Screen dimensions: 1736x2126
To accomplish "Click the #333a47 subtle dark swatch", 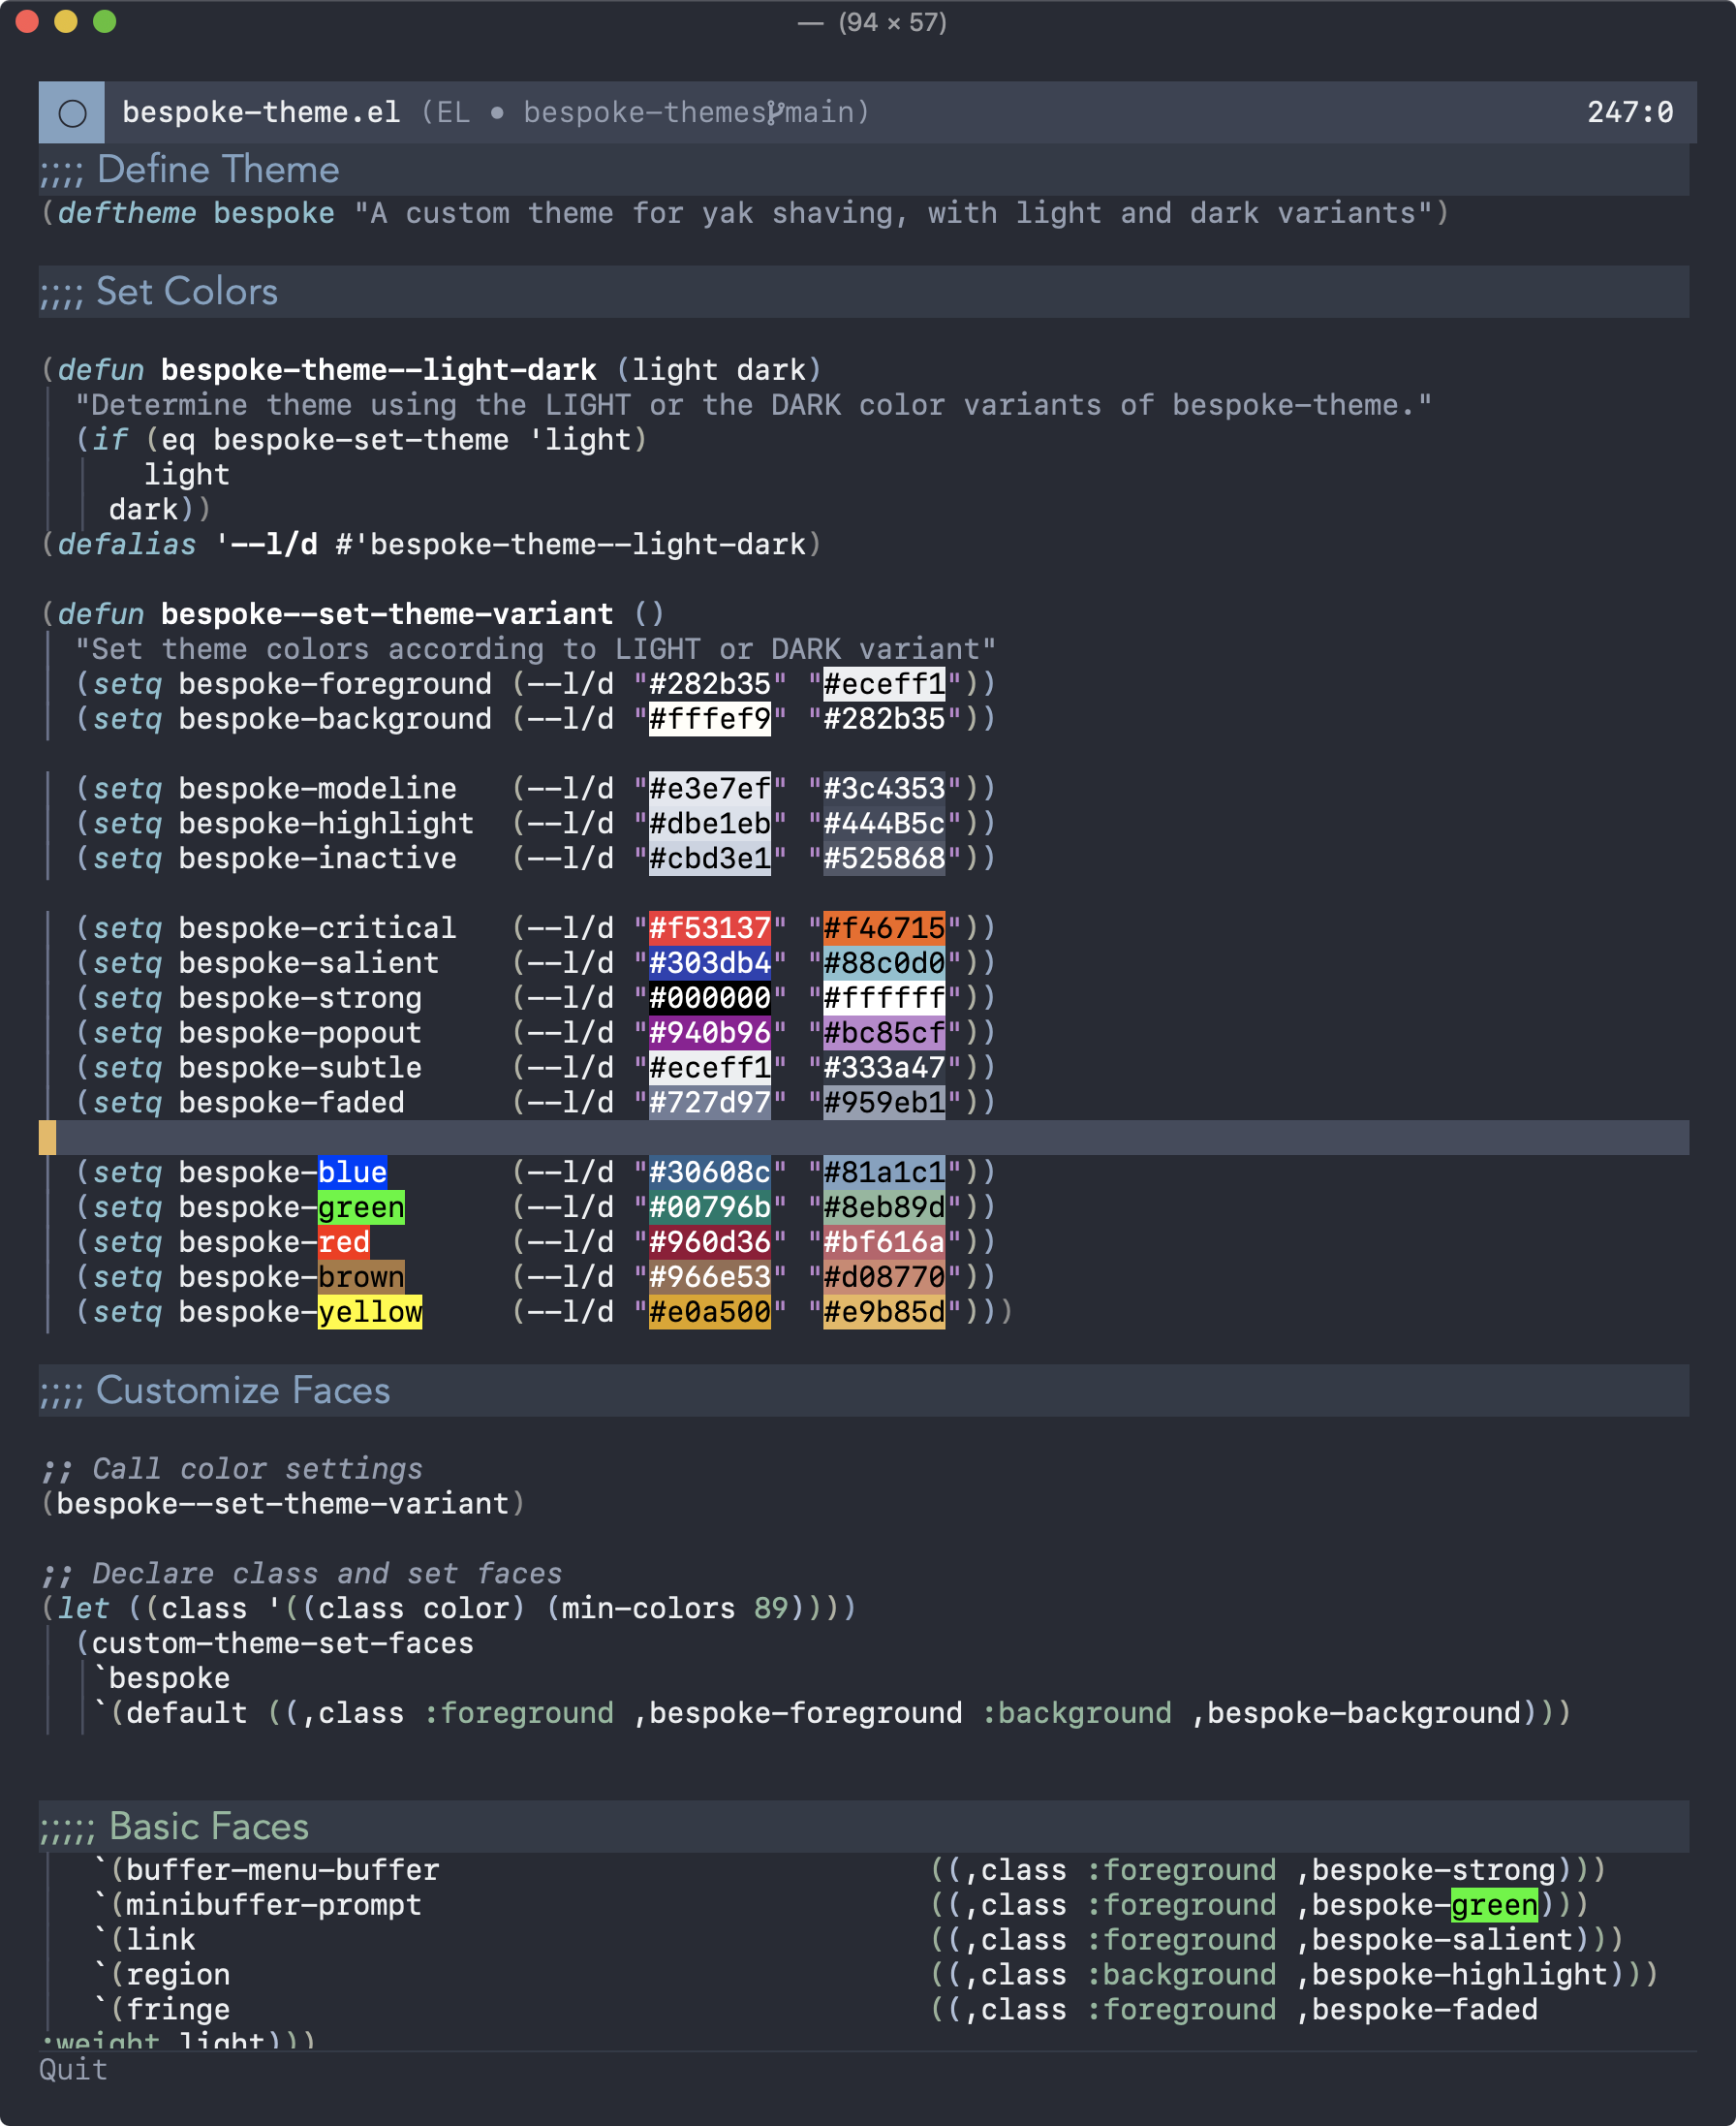I will pyautogui.click(x=884, y=1068).
